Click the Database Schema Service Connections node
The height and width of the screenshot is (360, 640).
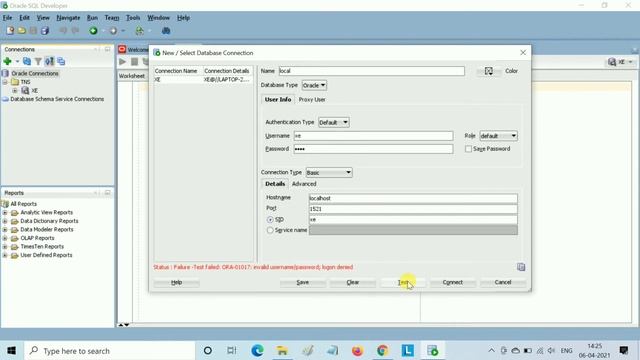57,99
